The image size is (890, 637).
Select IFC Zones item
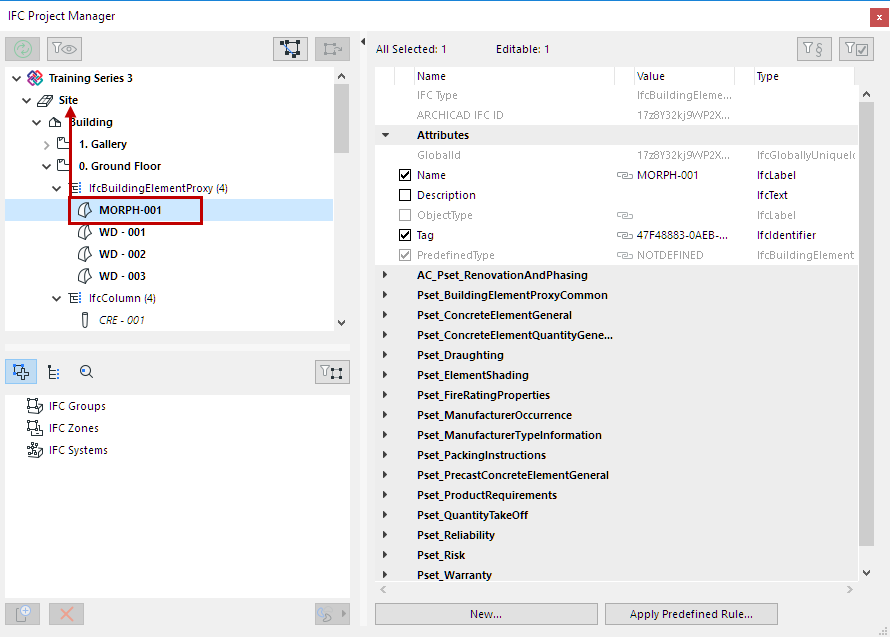(x=74, y=428)
